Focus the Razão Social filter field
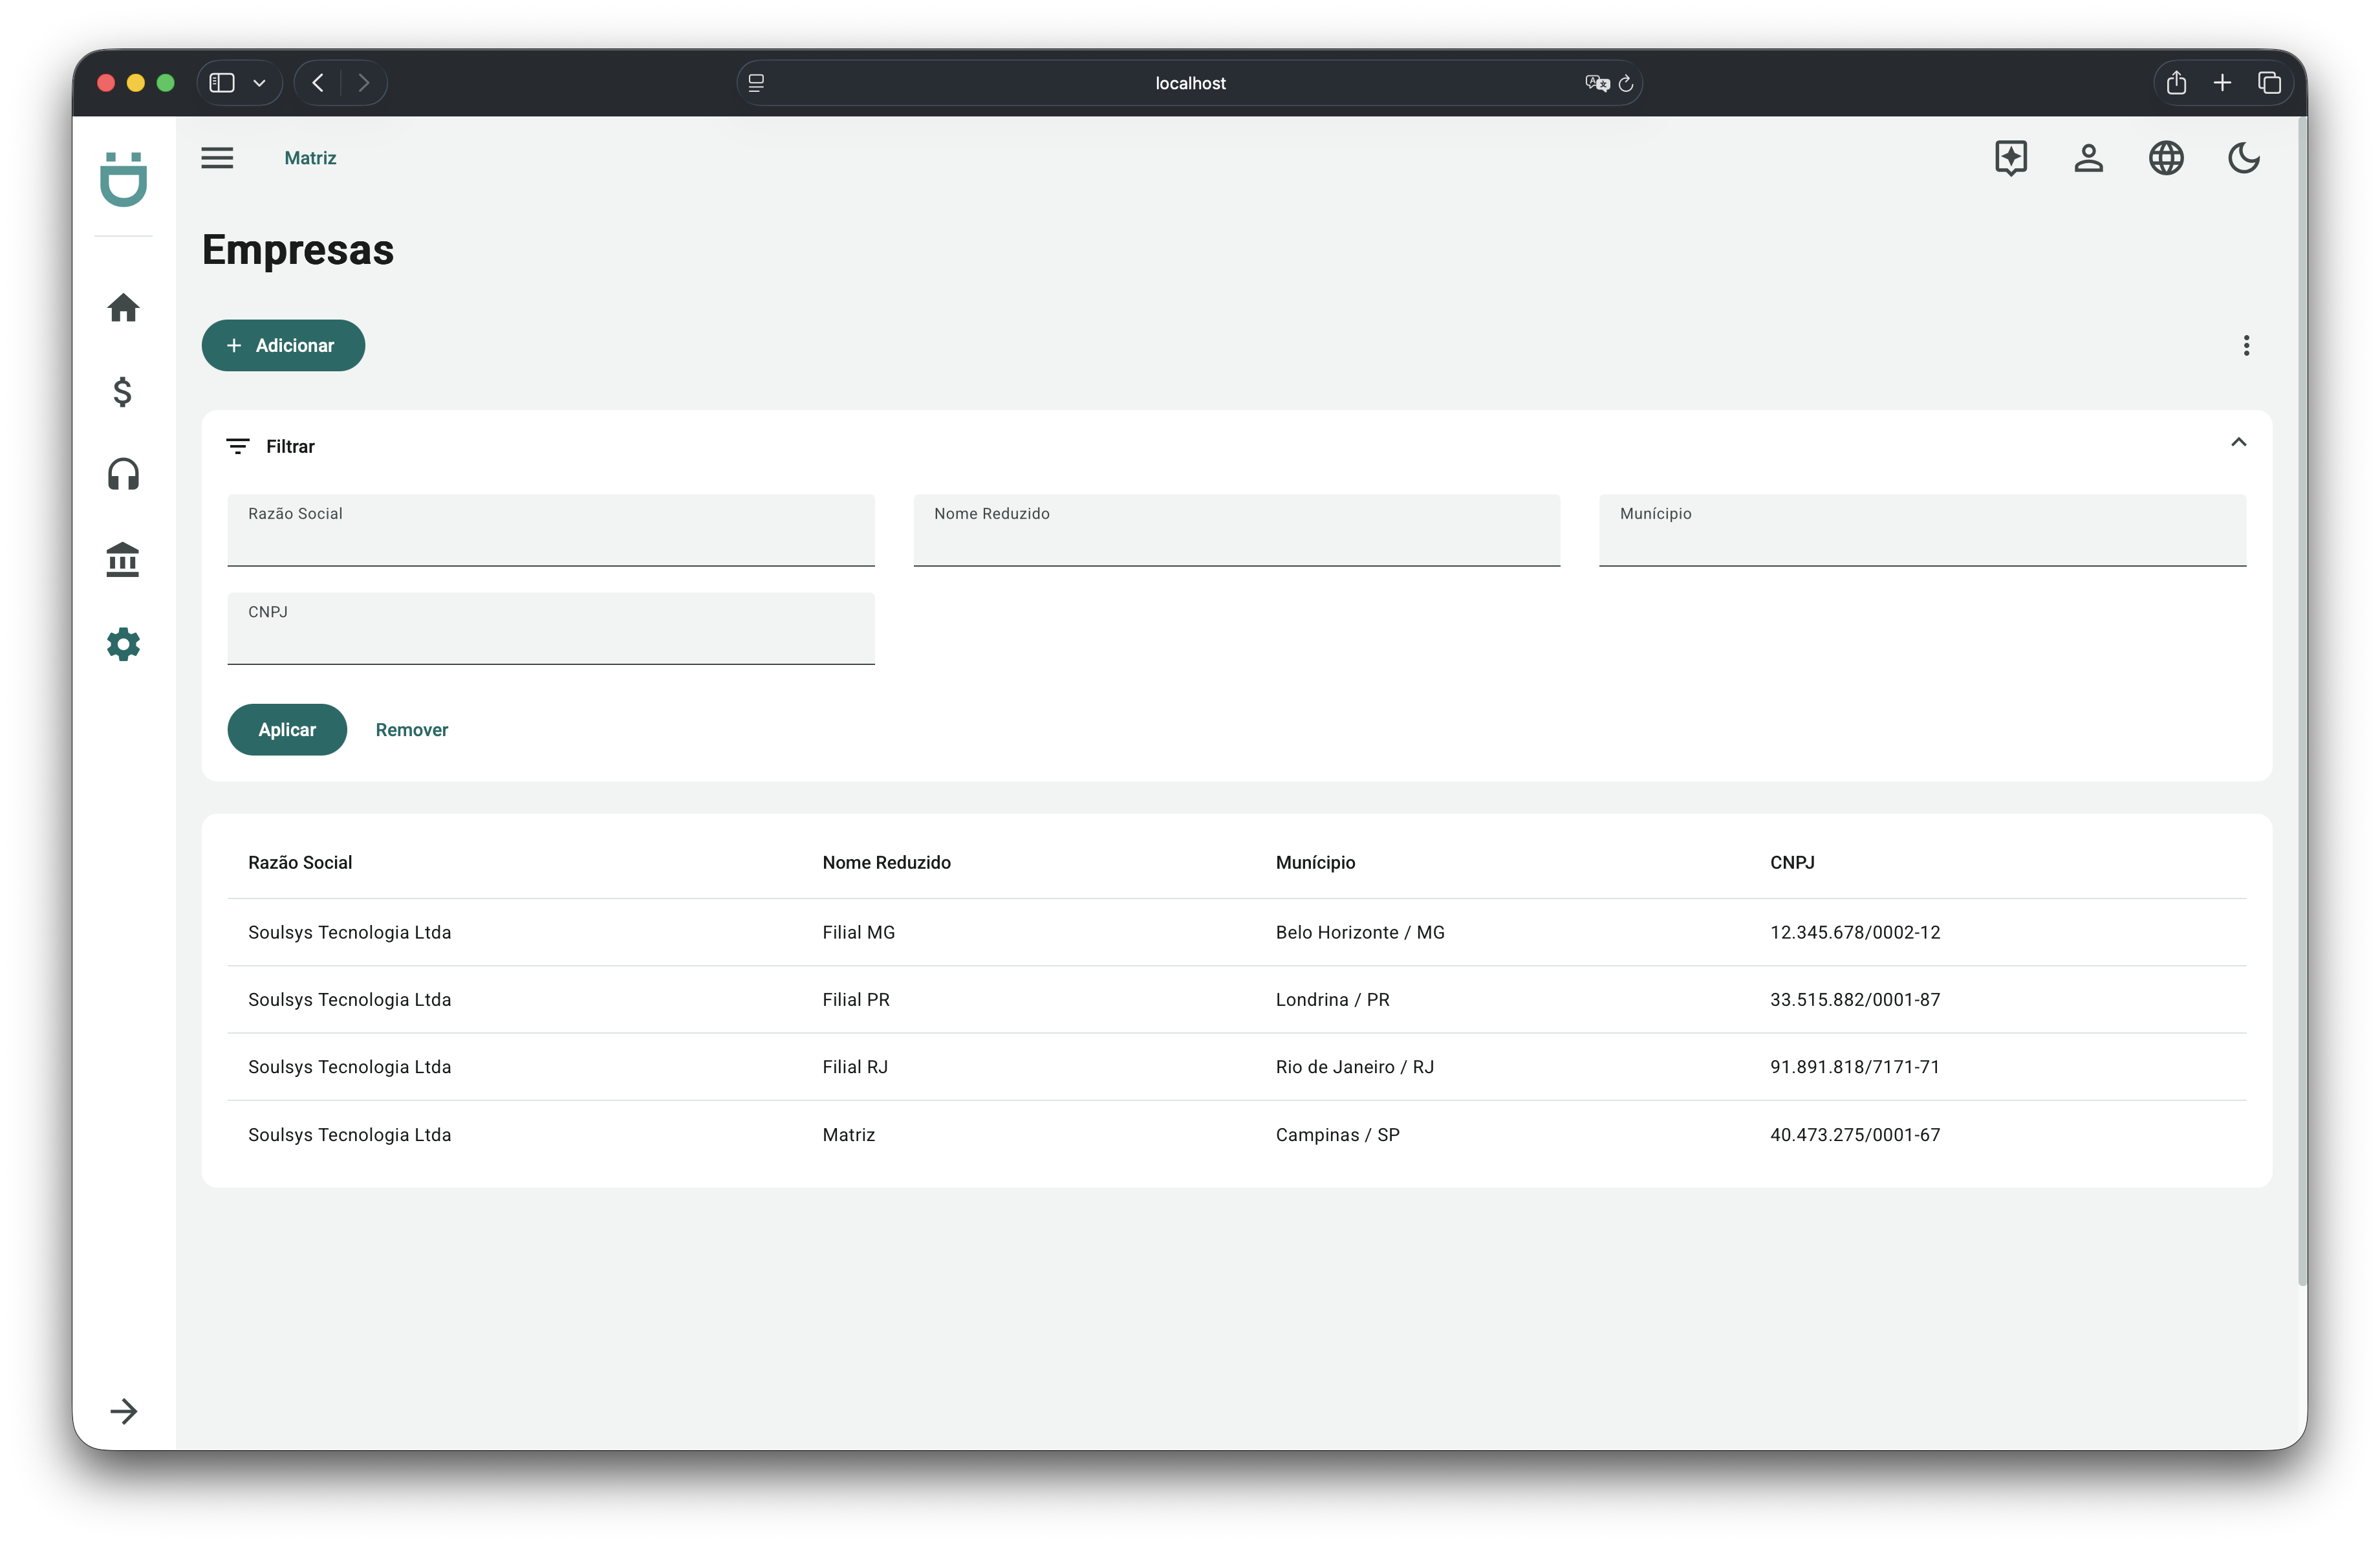Viewport: 2380px width, 1546px height. (x=550, y=539)
